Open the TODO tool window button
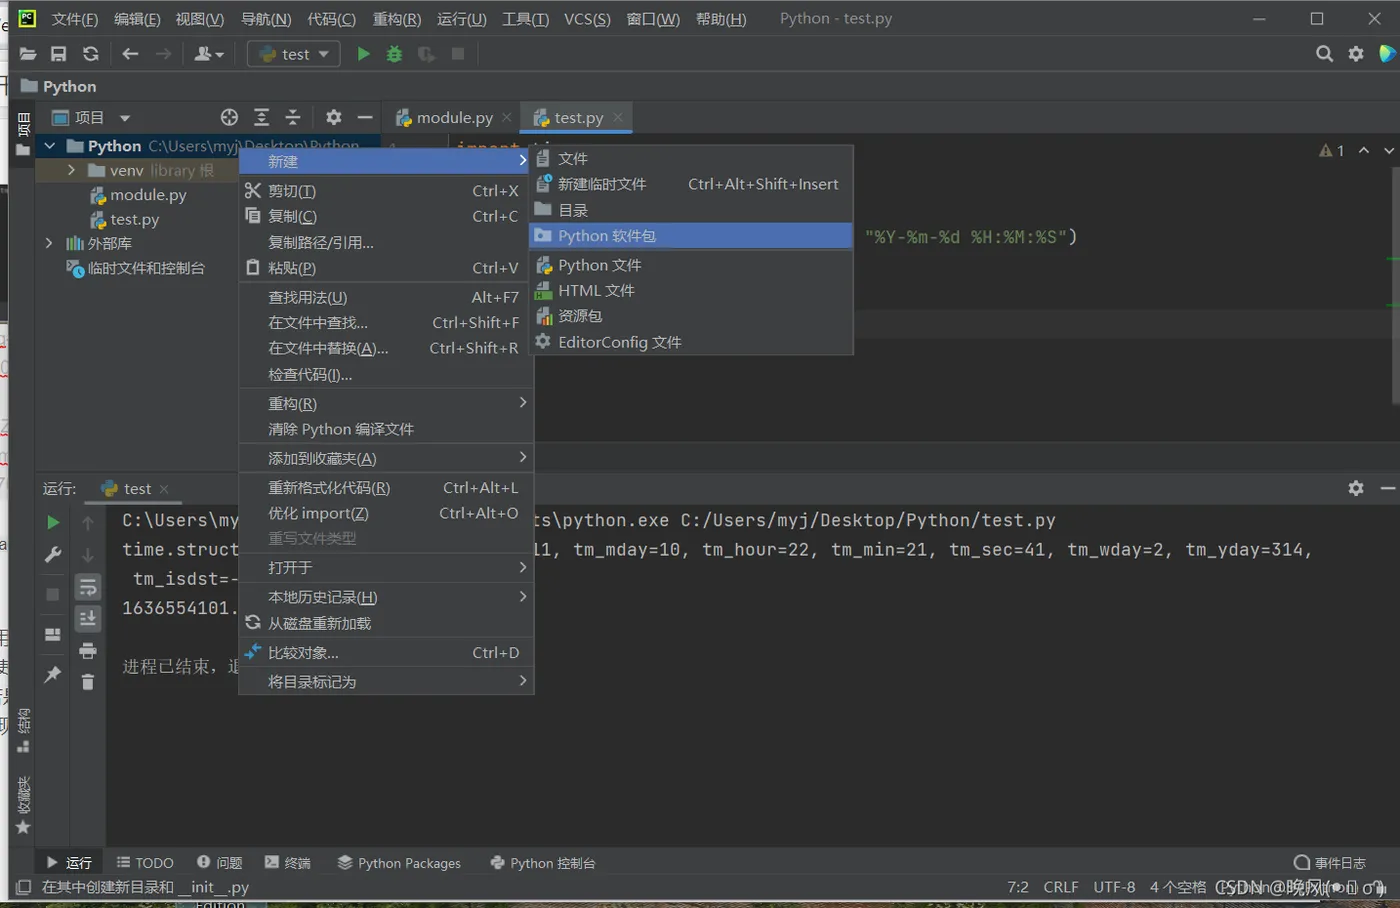 tap(145, 862)
